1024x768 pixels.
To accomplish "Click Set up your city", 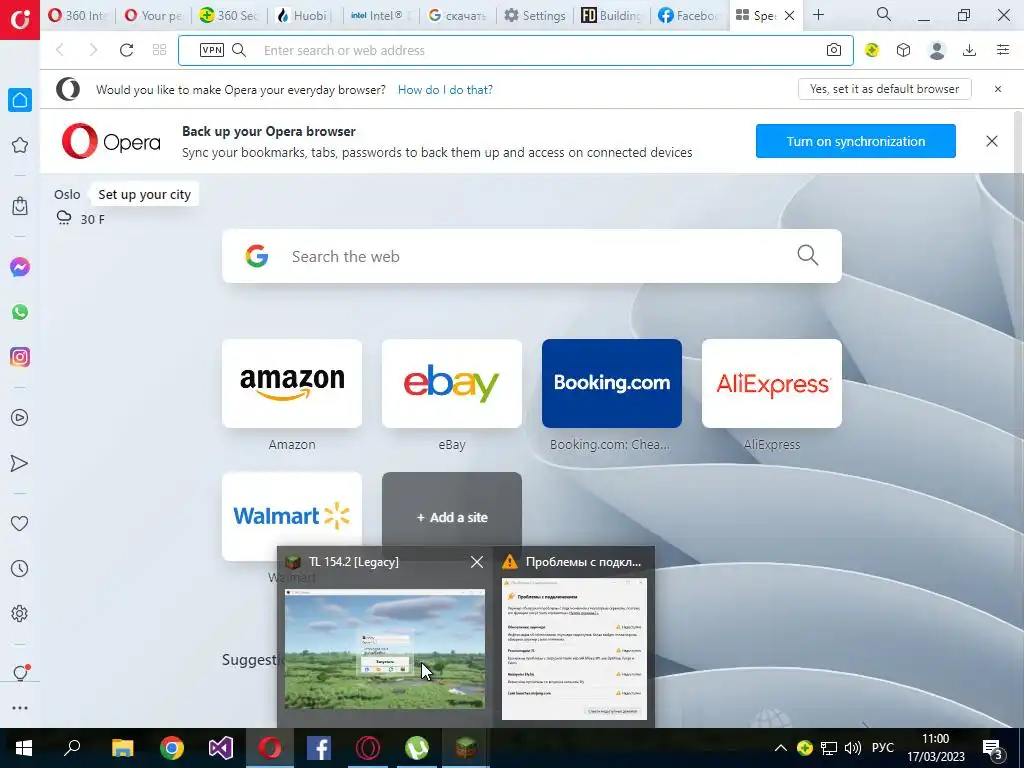I will pos(144,195).
